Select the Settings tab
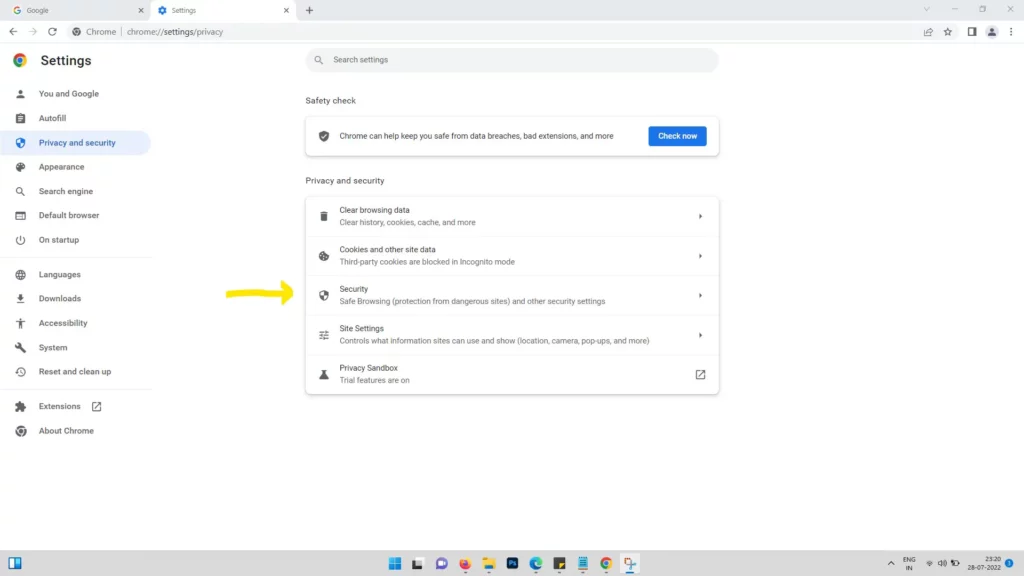Viewport: 1024px width, 576px height. click(x=223, y=10)
